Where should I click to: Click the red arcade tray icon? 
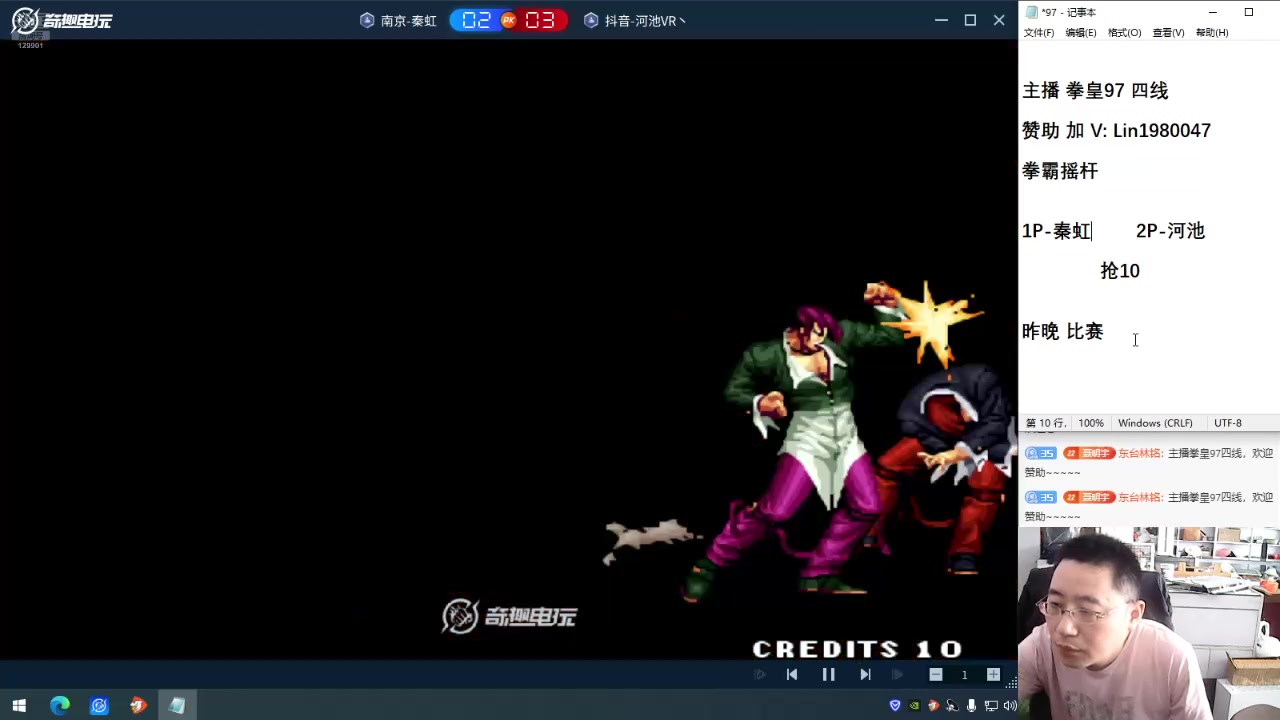point(933,706)
